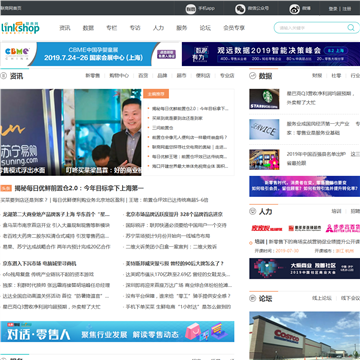Click the 注册 register link
The image size is (360, 360).
(x=347, y=9)
